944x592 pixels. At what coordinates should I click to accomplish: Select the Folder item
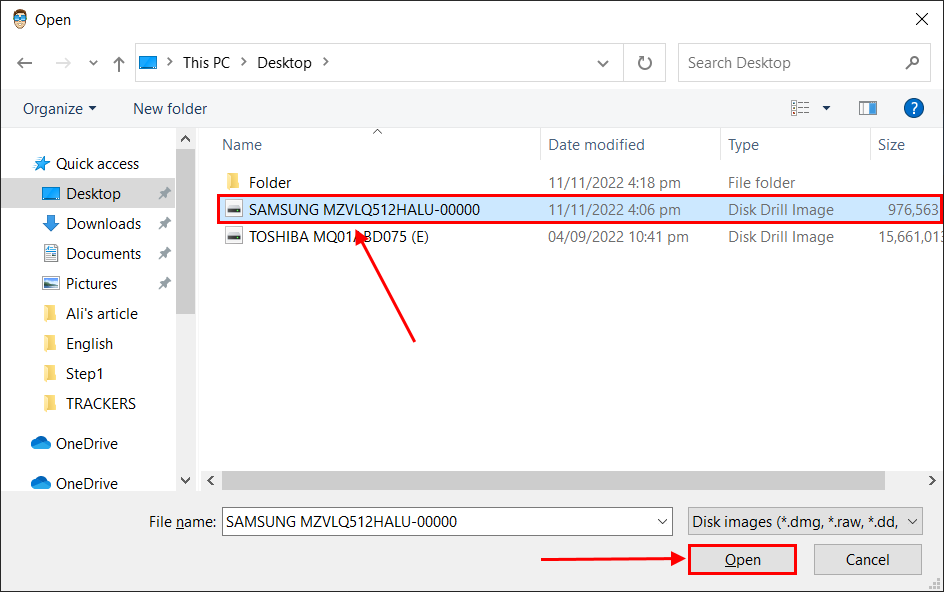pyautogui.click(x=270, y=182)
